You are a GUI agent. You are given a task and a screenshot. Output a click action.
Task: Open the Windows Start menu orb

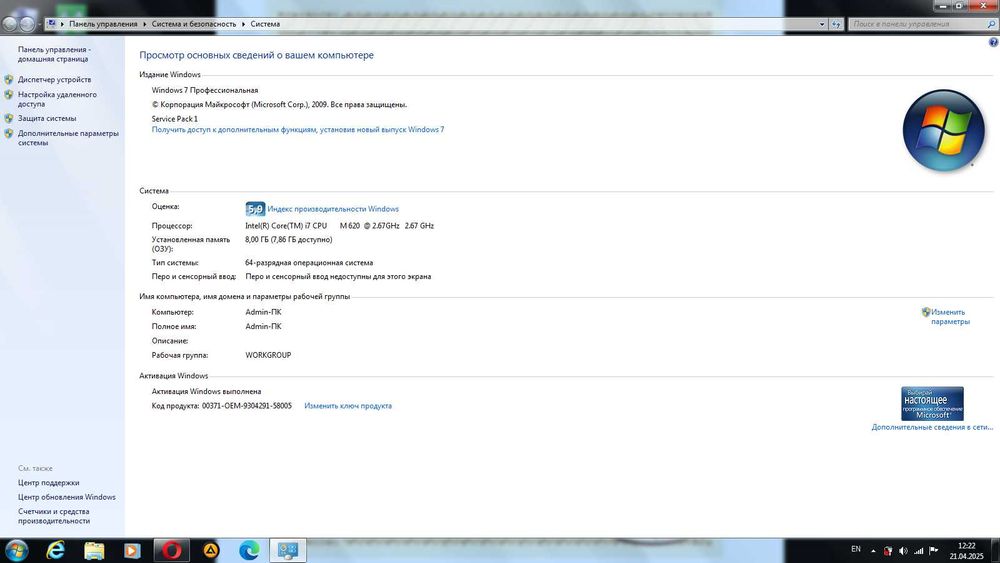click(x=16, y=550)
